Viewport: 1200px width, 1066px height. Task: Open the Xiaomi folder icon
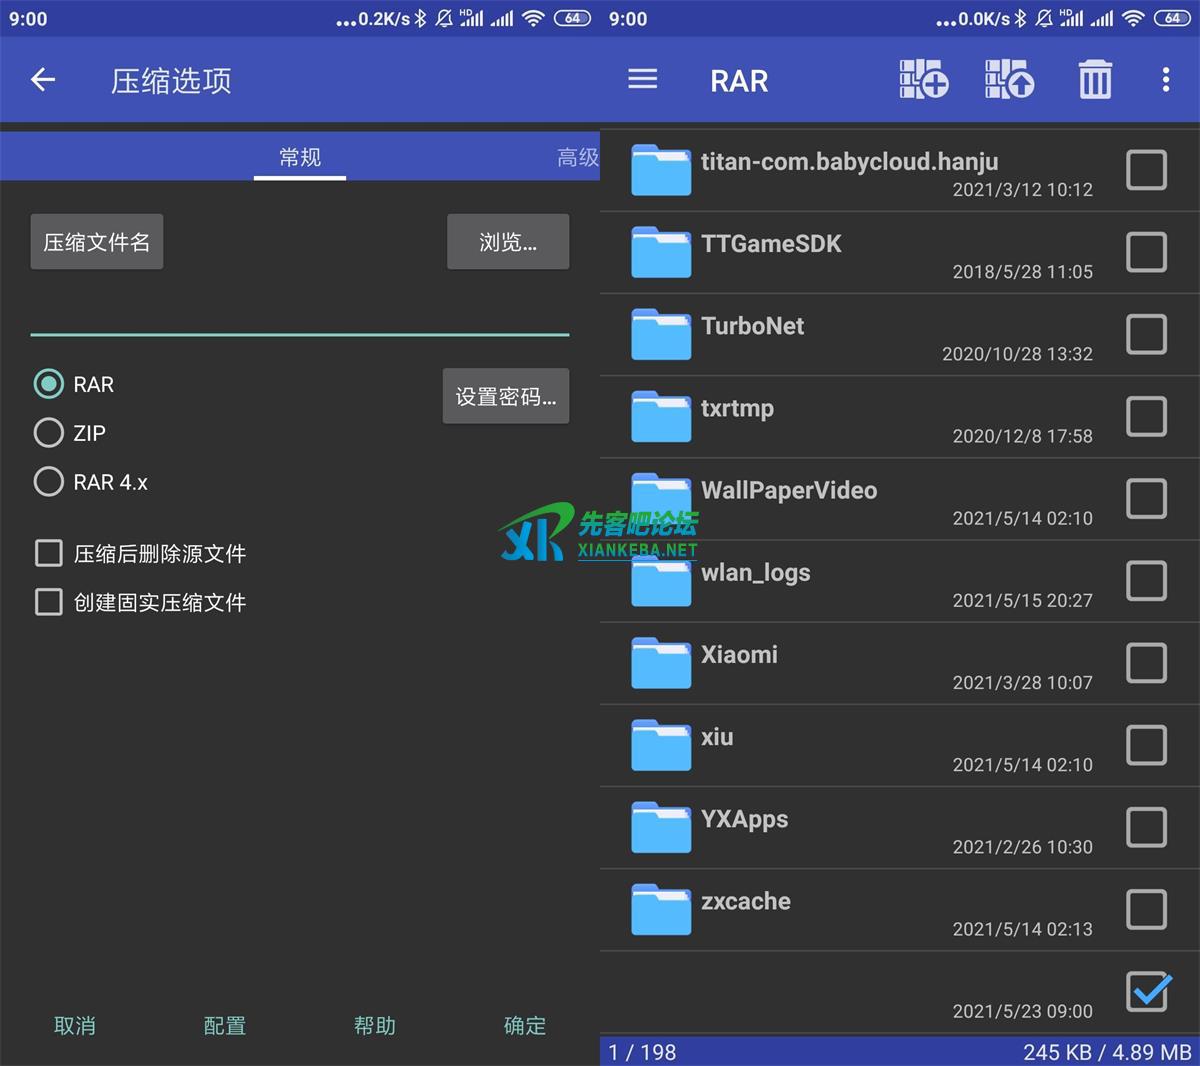[x=661, y=663]
